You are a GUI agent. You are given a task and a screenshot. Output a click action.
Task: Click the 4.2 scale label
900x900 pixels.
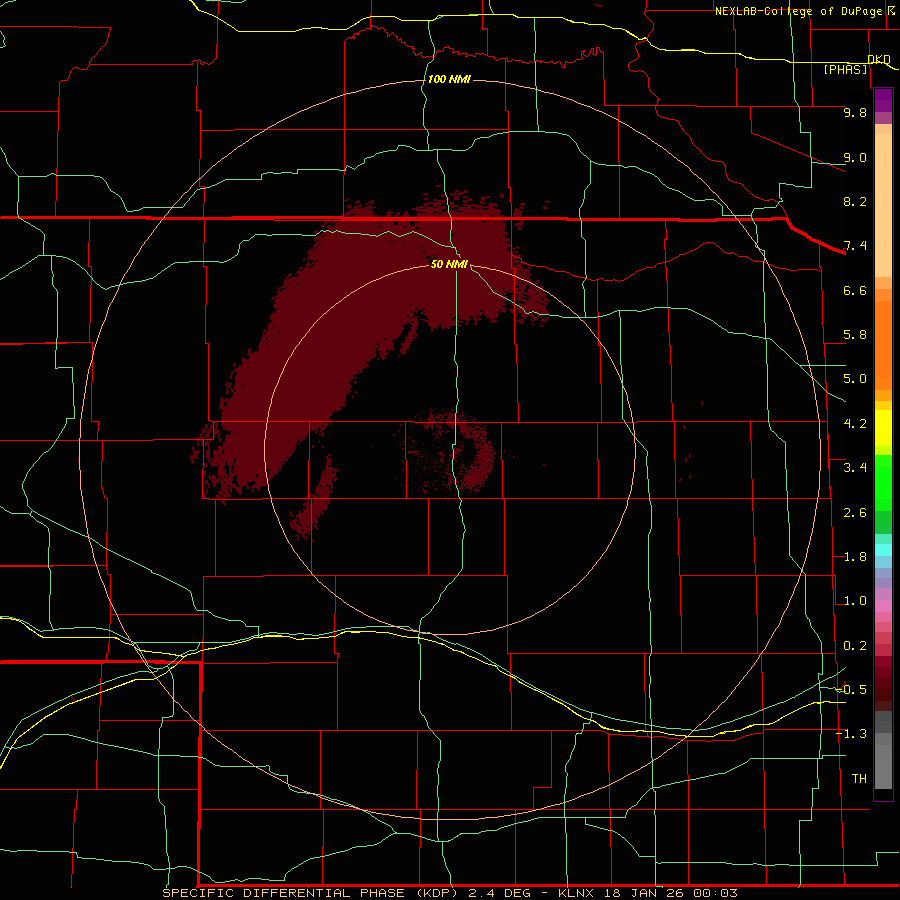click(x=855, y=424)
